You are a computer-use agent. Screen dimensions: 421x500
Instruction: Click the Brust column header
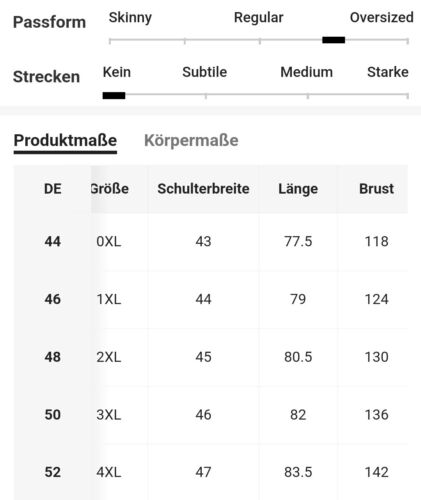(376, 189)
